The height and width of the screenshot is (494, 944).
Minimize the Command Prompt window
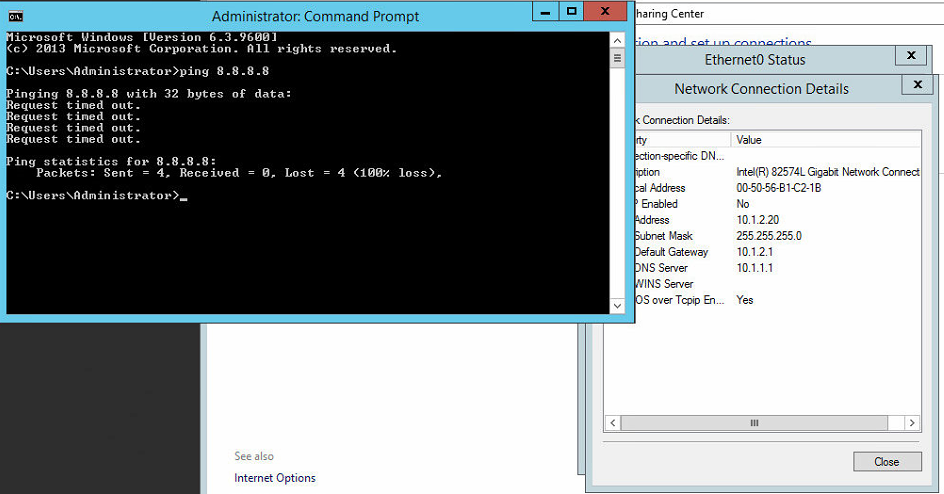[x=545, y=12]
